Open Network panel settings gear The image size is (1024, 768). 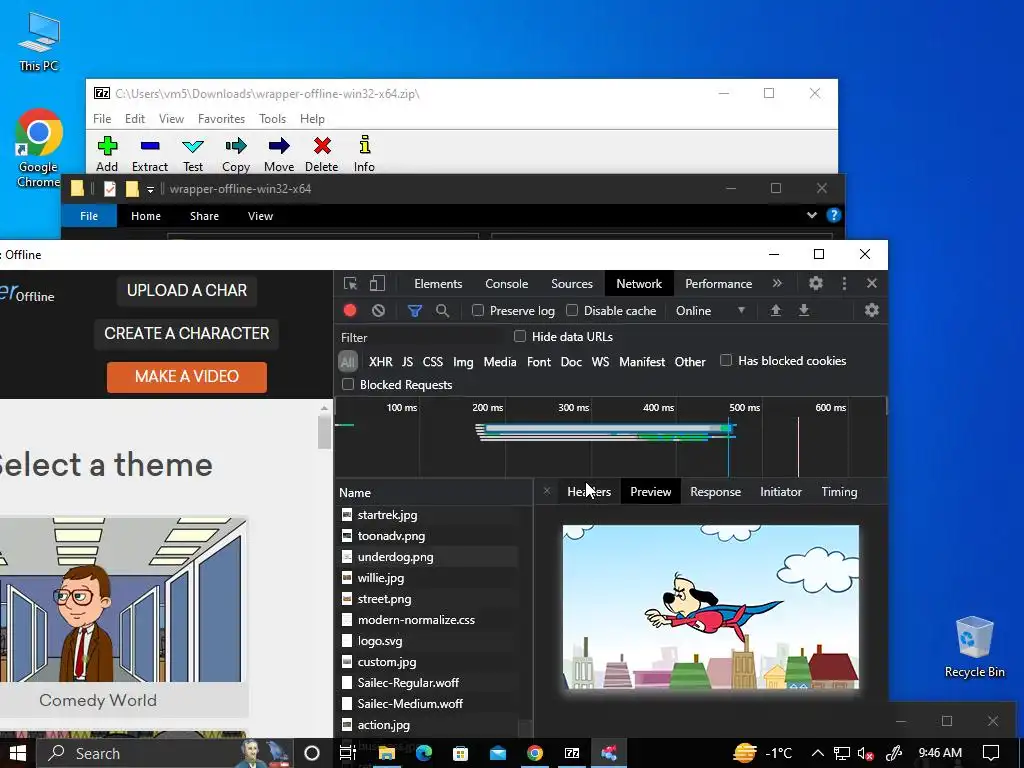click(872, 311)
